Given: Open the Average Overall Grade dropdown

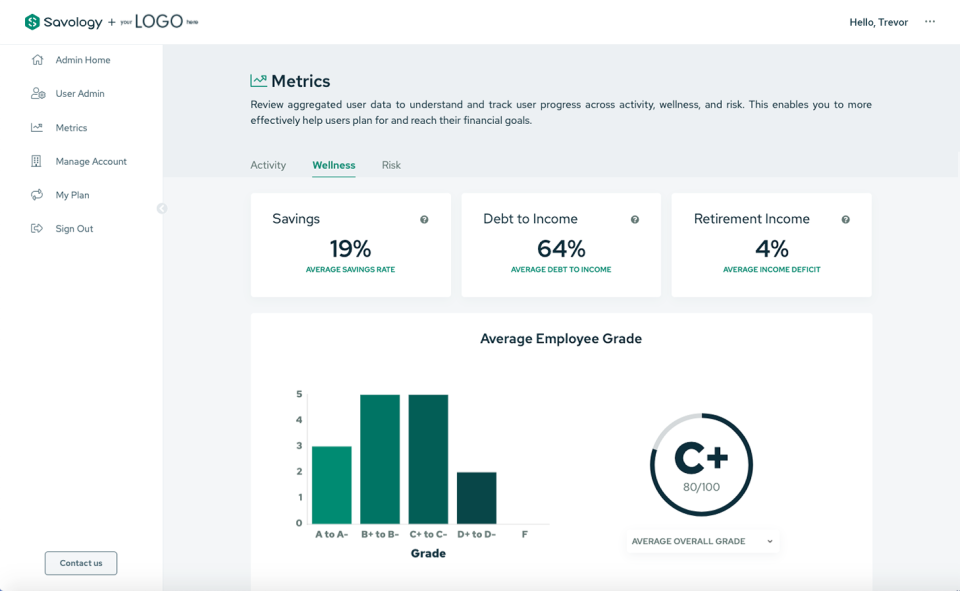Looking at the screenshot, I should coord(702,541).
